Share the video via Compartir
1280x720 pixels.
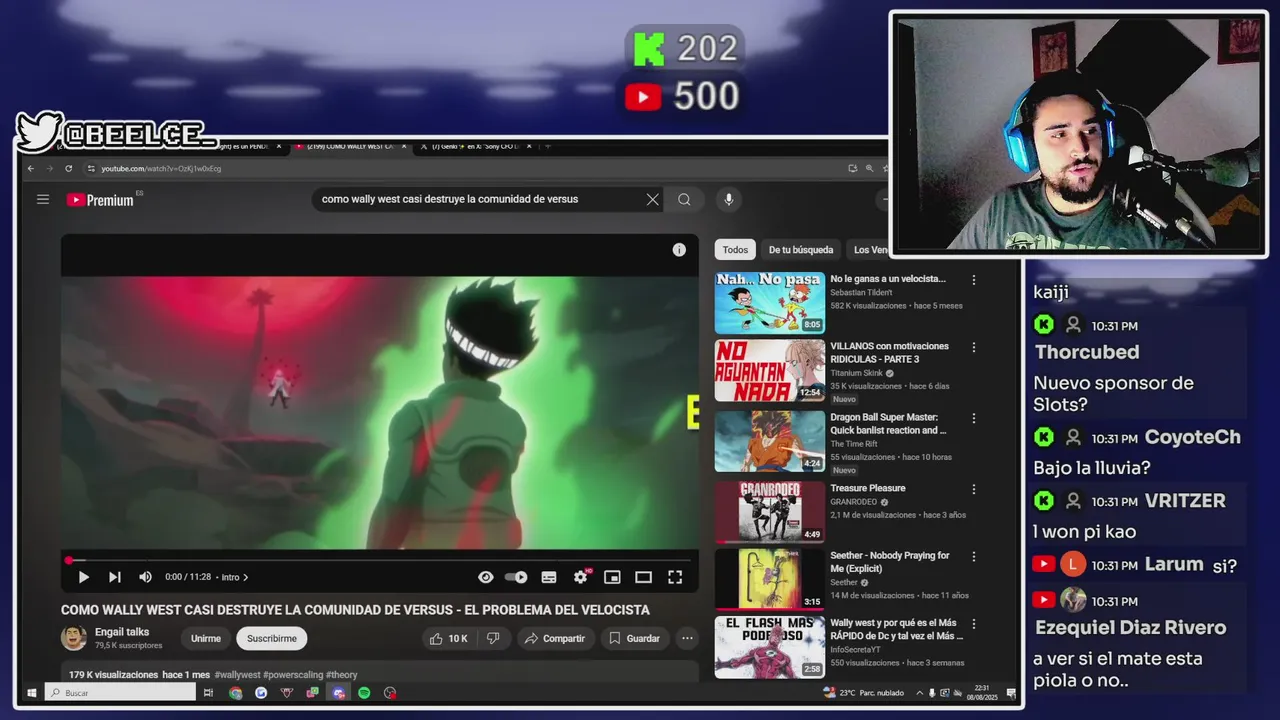coord(555,638)
